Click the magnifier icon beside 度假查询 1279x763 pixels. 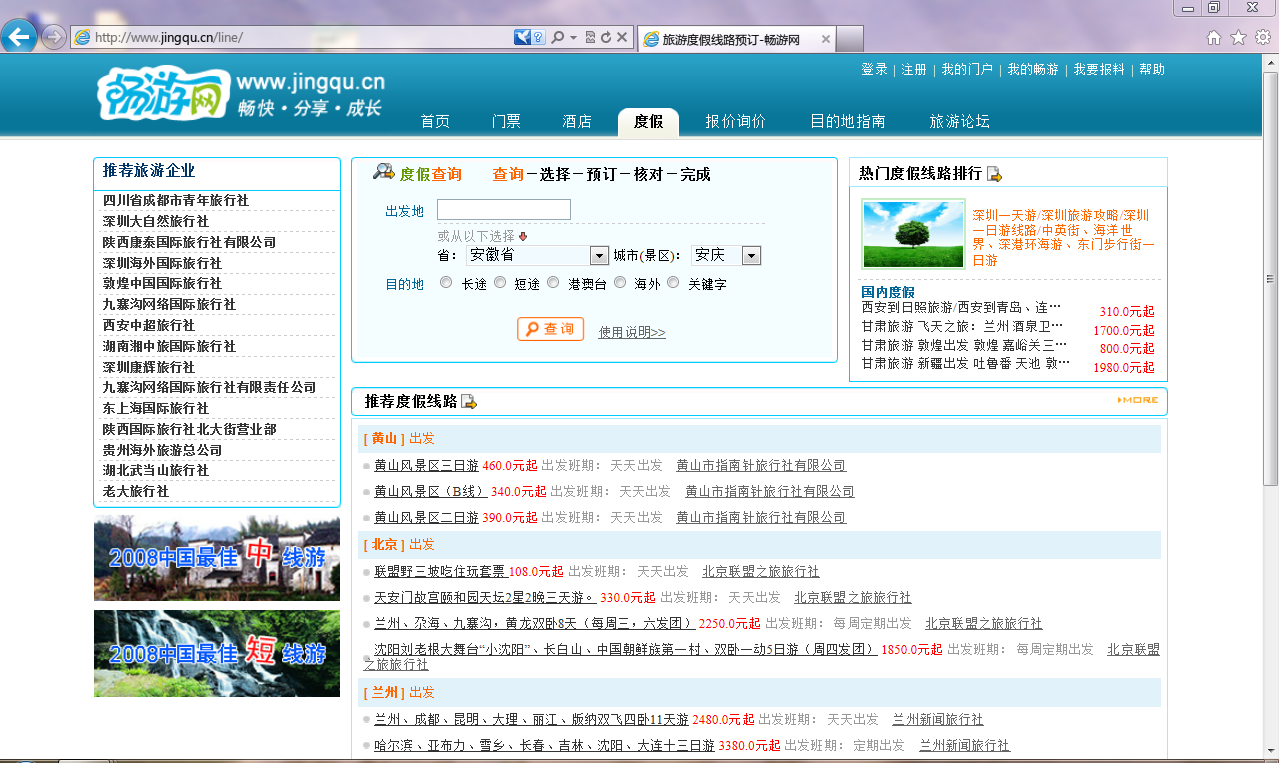383,172
